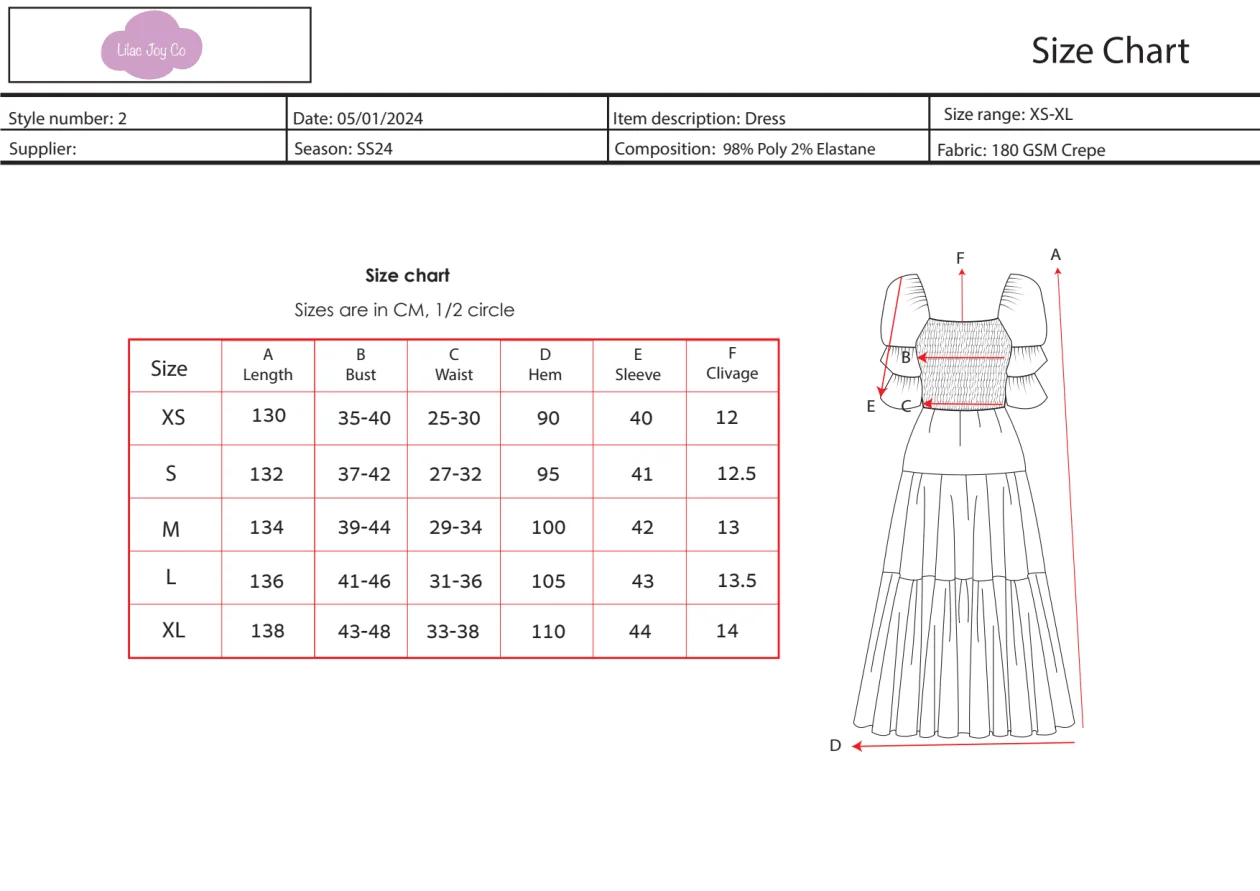Select "Composition: 98% Poly 2% Elastane"
The image size is (1260, 891).
pos(745,149)
